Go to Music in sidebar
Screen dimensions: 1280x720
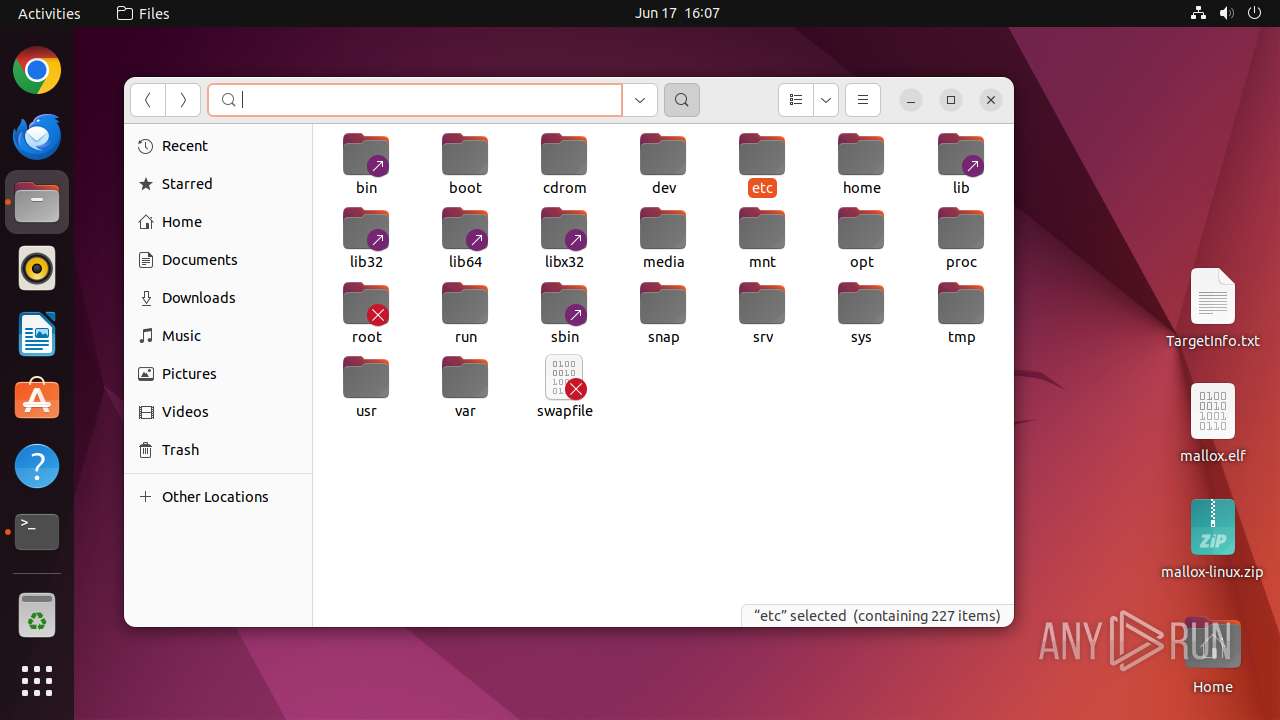coord(218,336)
